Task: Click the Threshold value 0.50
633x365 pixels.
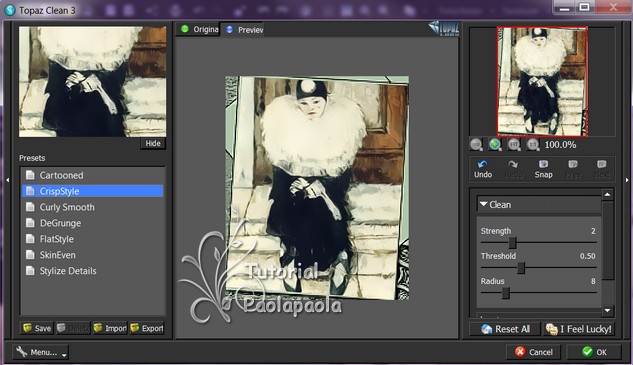Action: click(587, 256)
